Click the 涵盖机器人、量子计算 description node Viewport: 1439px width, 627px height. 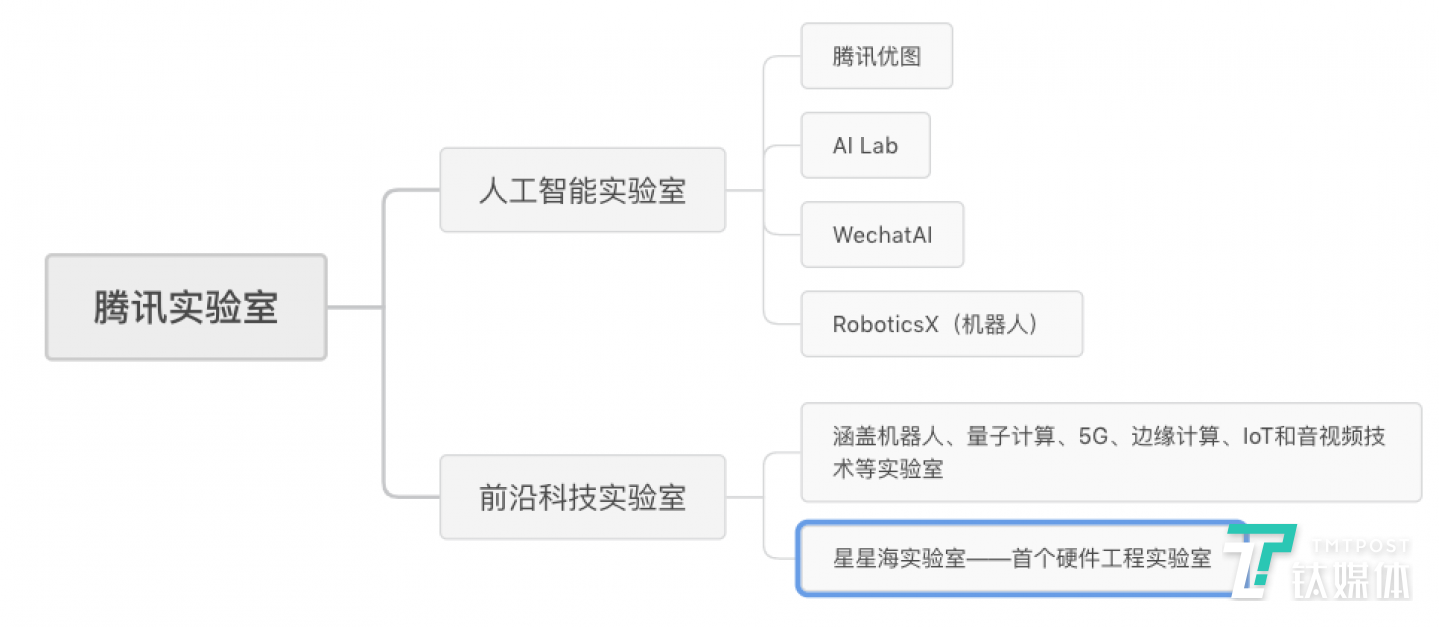click(x=1110, y=451)
